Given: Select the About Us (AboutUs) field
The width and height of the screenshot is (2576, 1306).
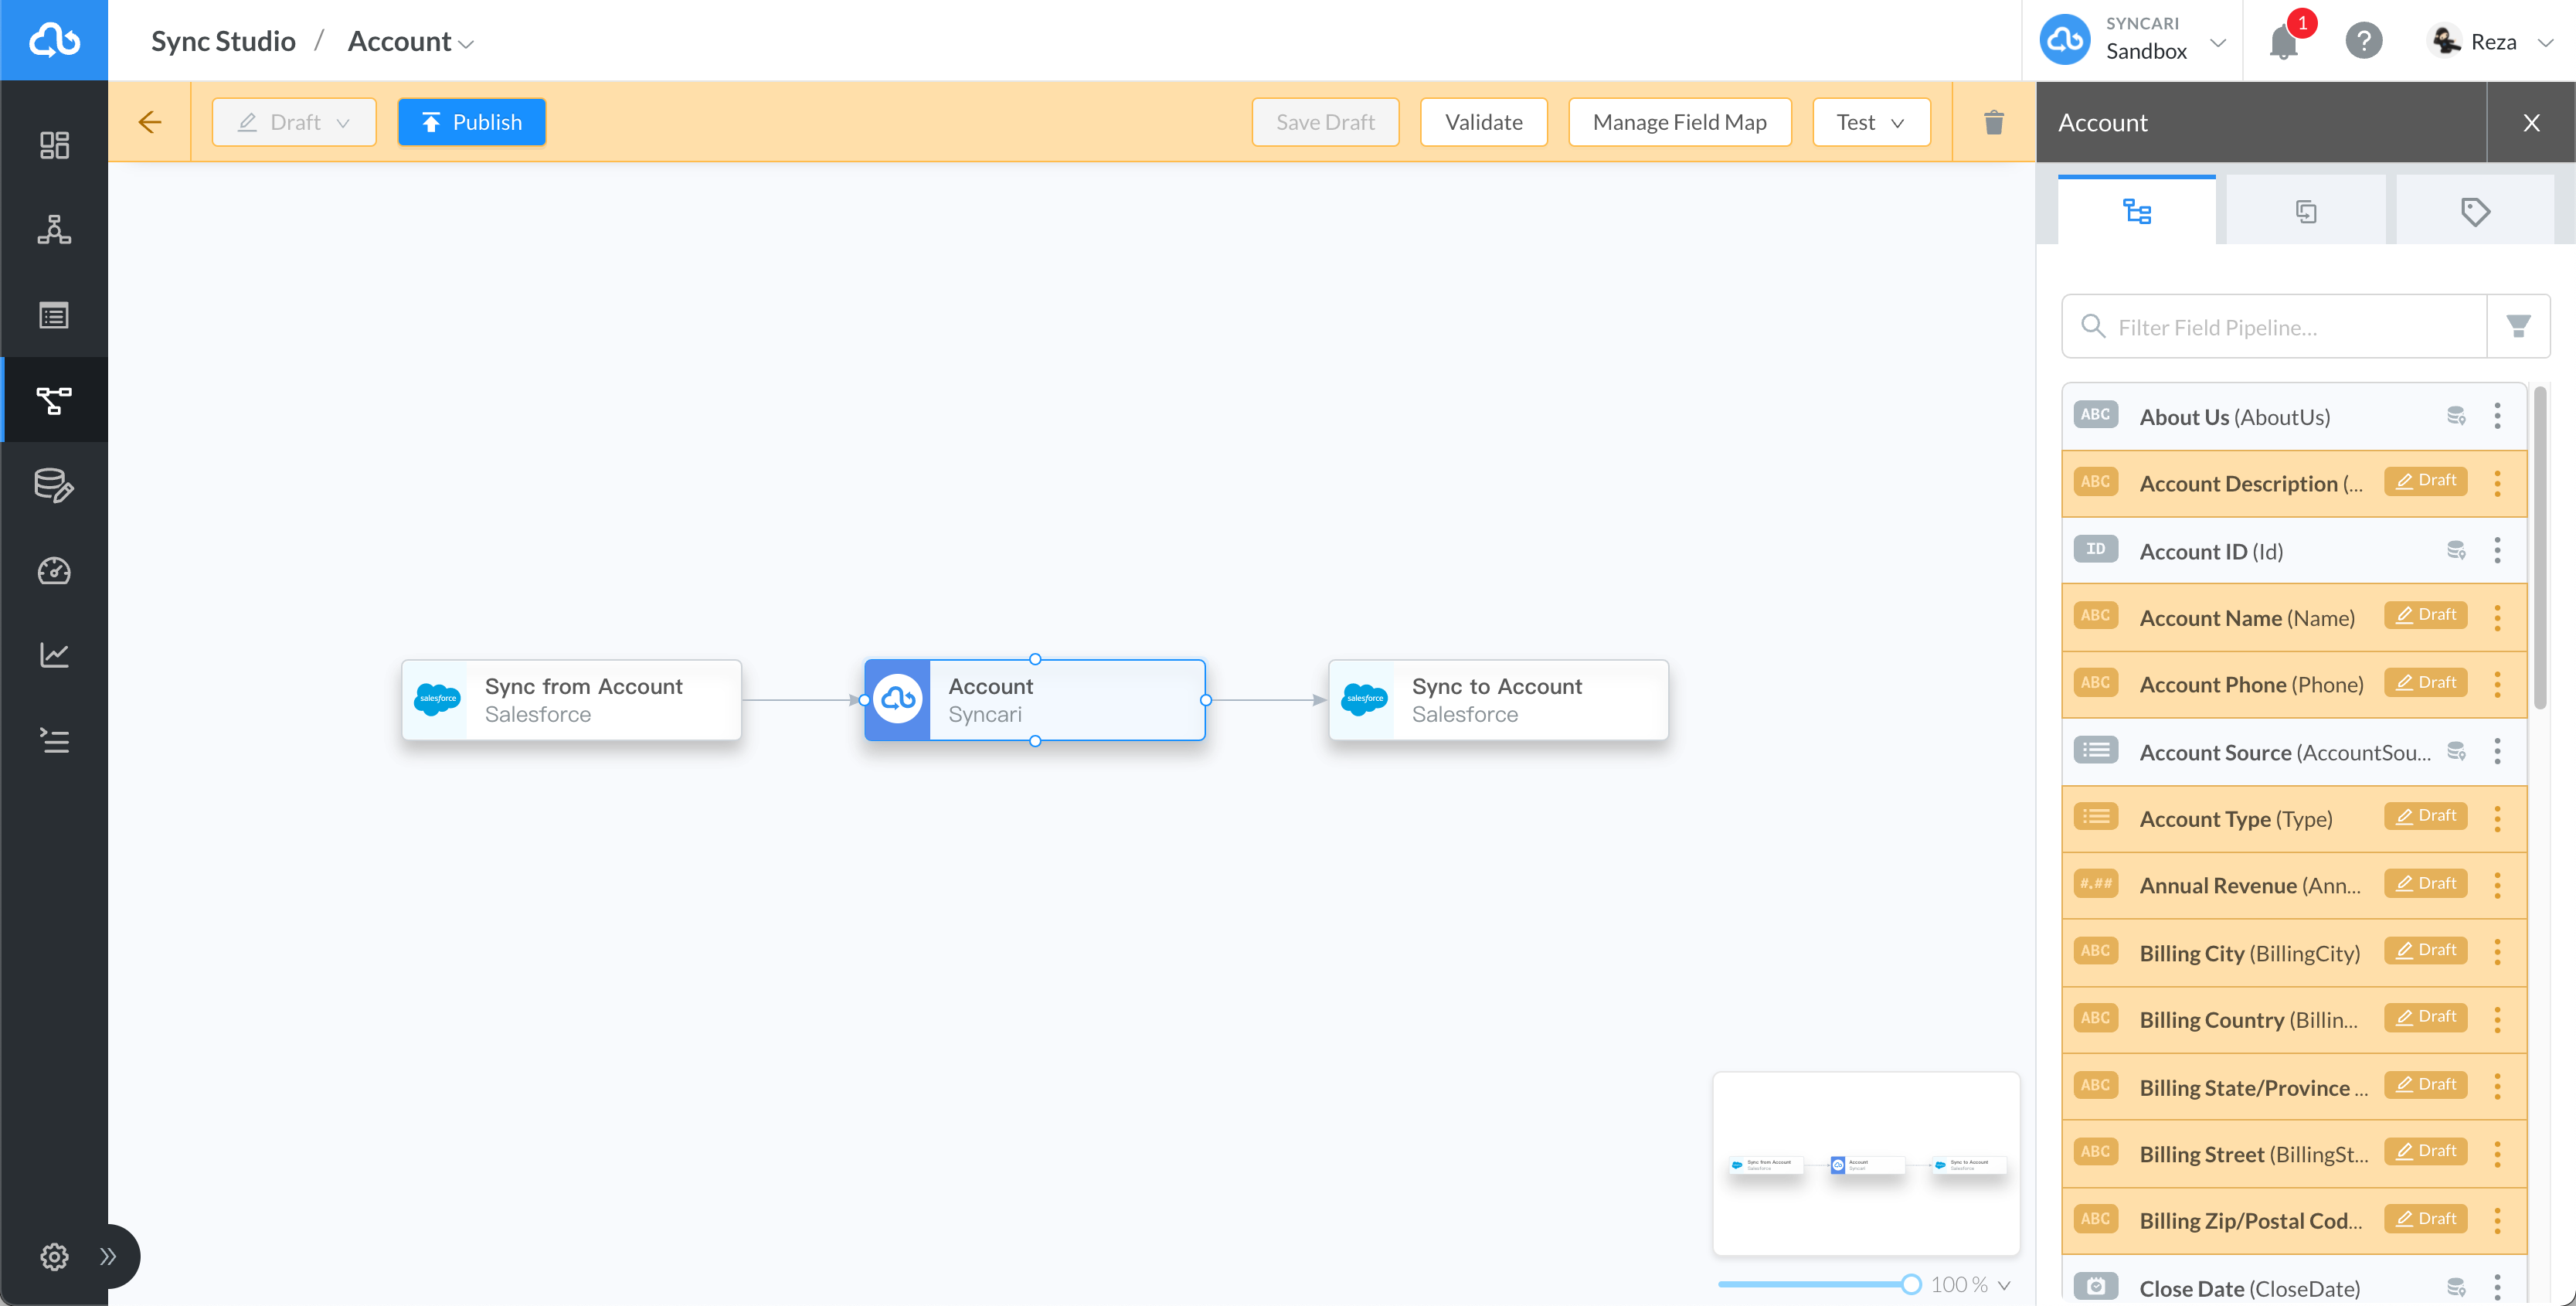Looking at the screenshot, I should (x=2294, y=416).
